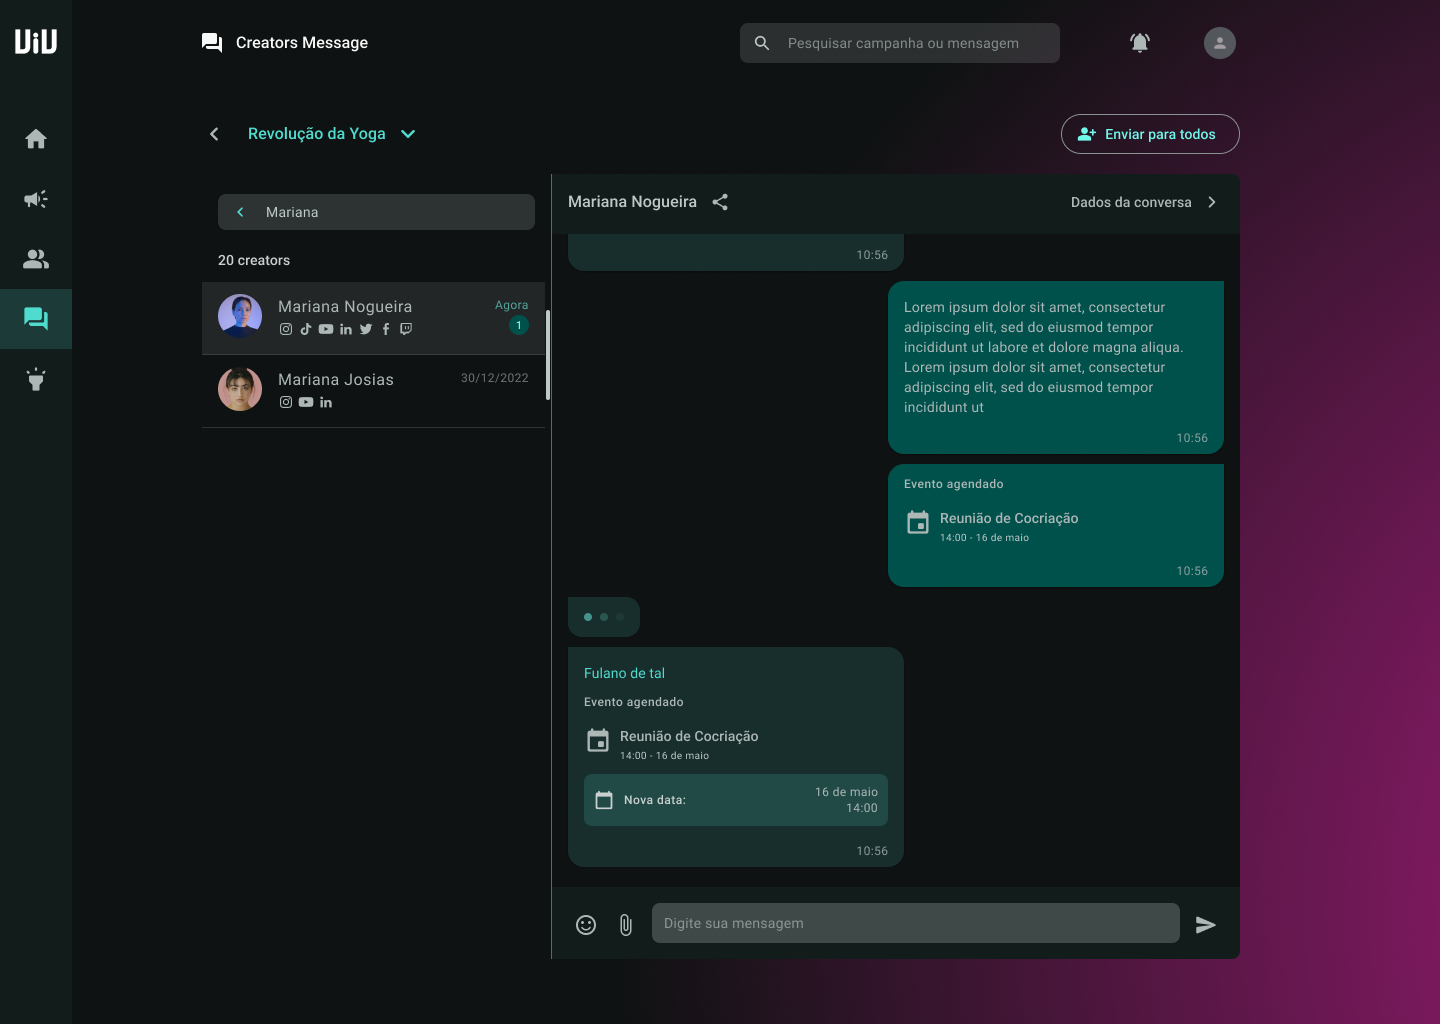Image resolution: width=1440 pixels, height=1024 pixels.
Task: Click Mariana Josias's avatar thumbnail
Action: coord(240,389)
